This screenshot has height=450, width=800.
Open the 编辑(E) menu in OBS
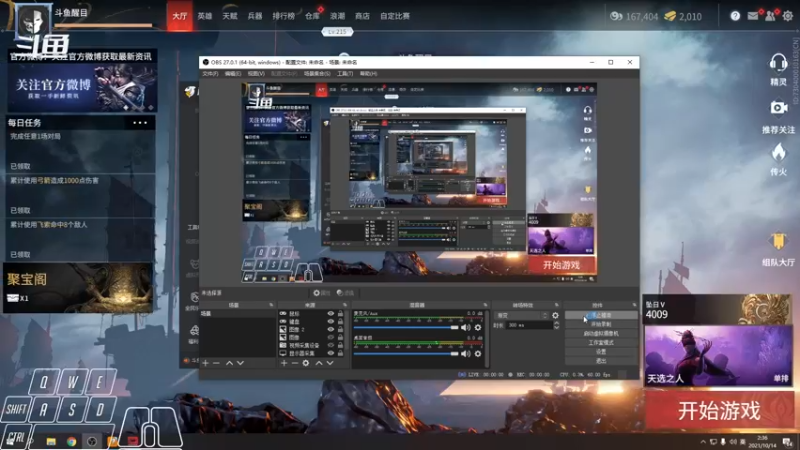point(233,74)
